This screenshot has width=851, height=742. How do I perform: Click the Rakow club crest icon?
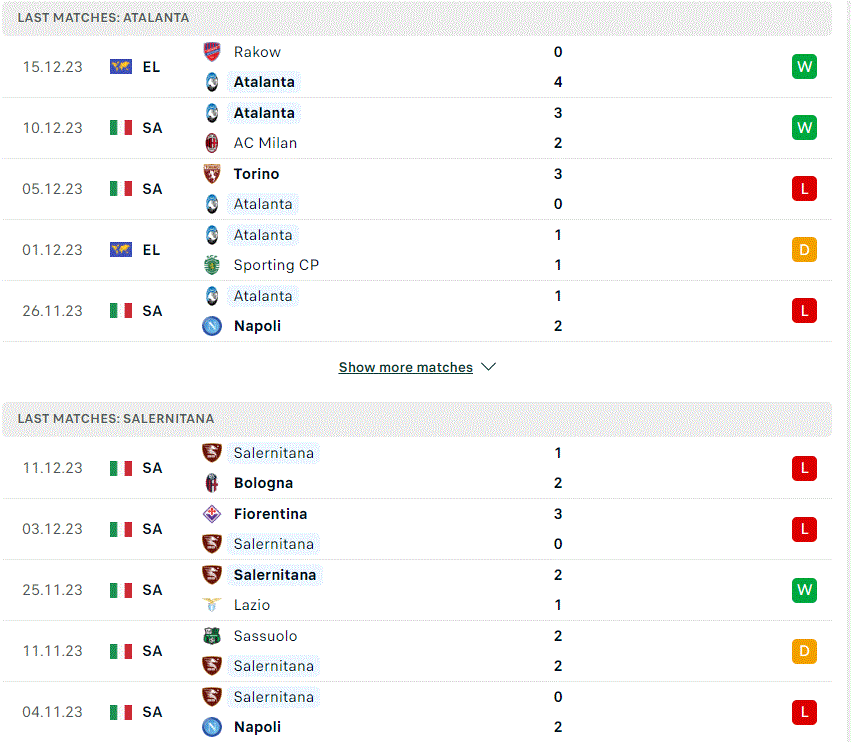pos(212,52)
